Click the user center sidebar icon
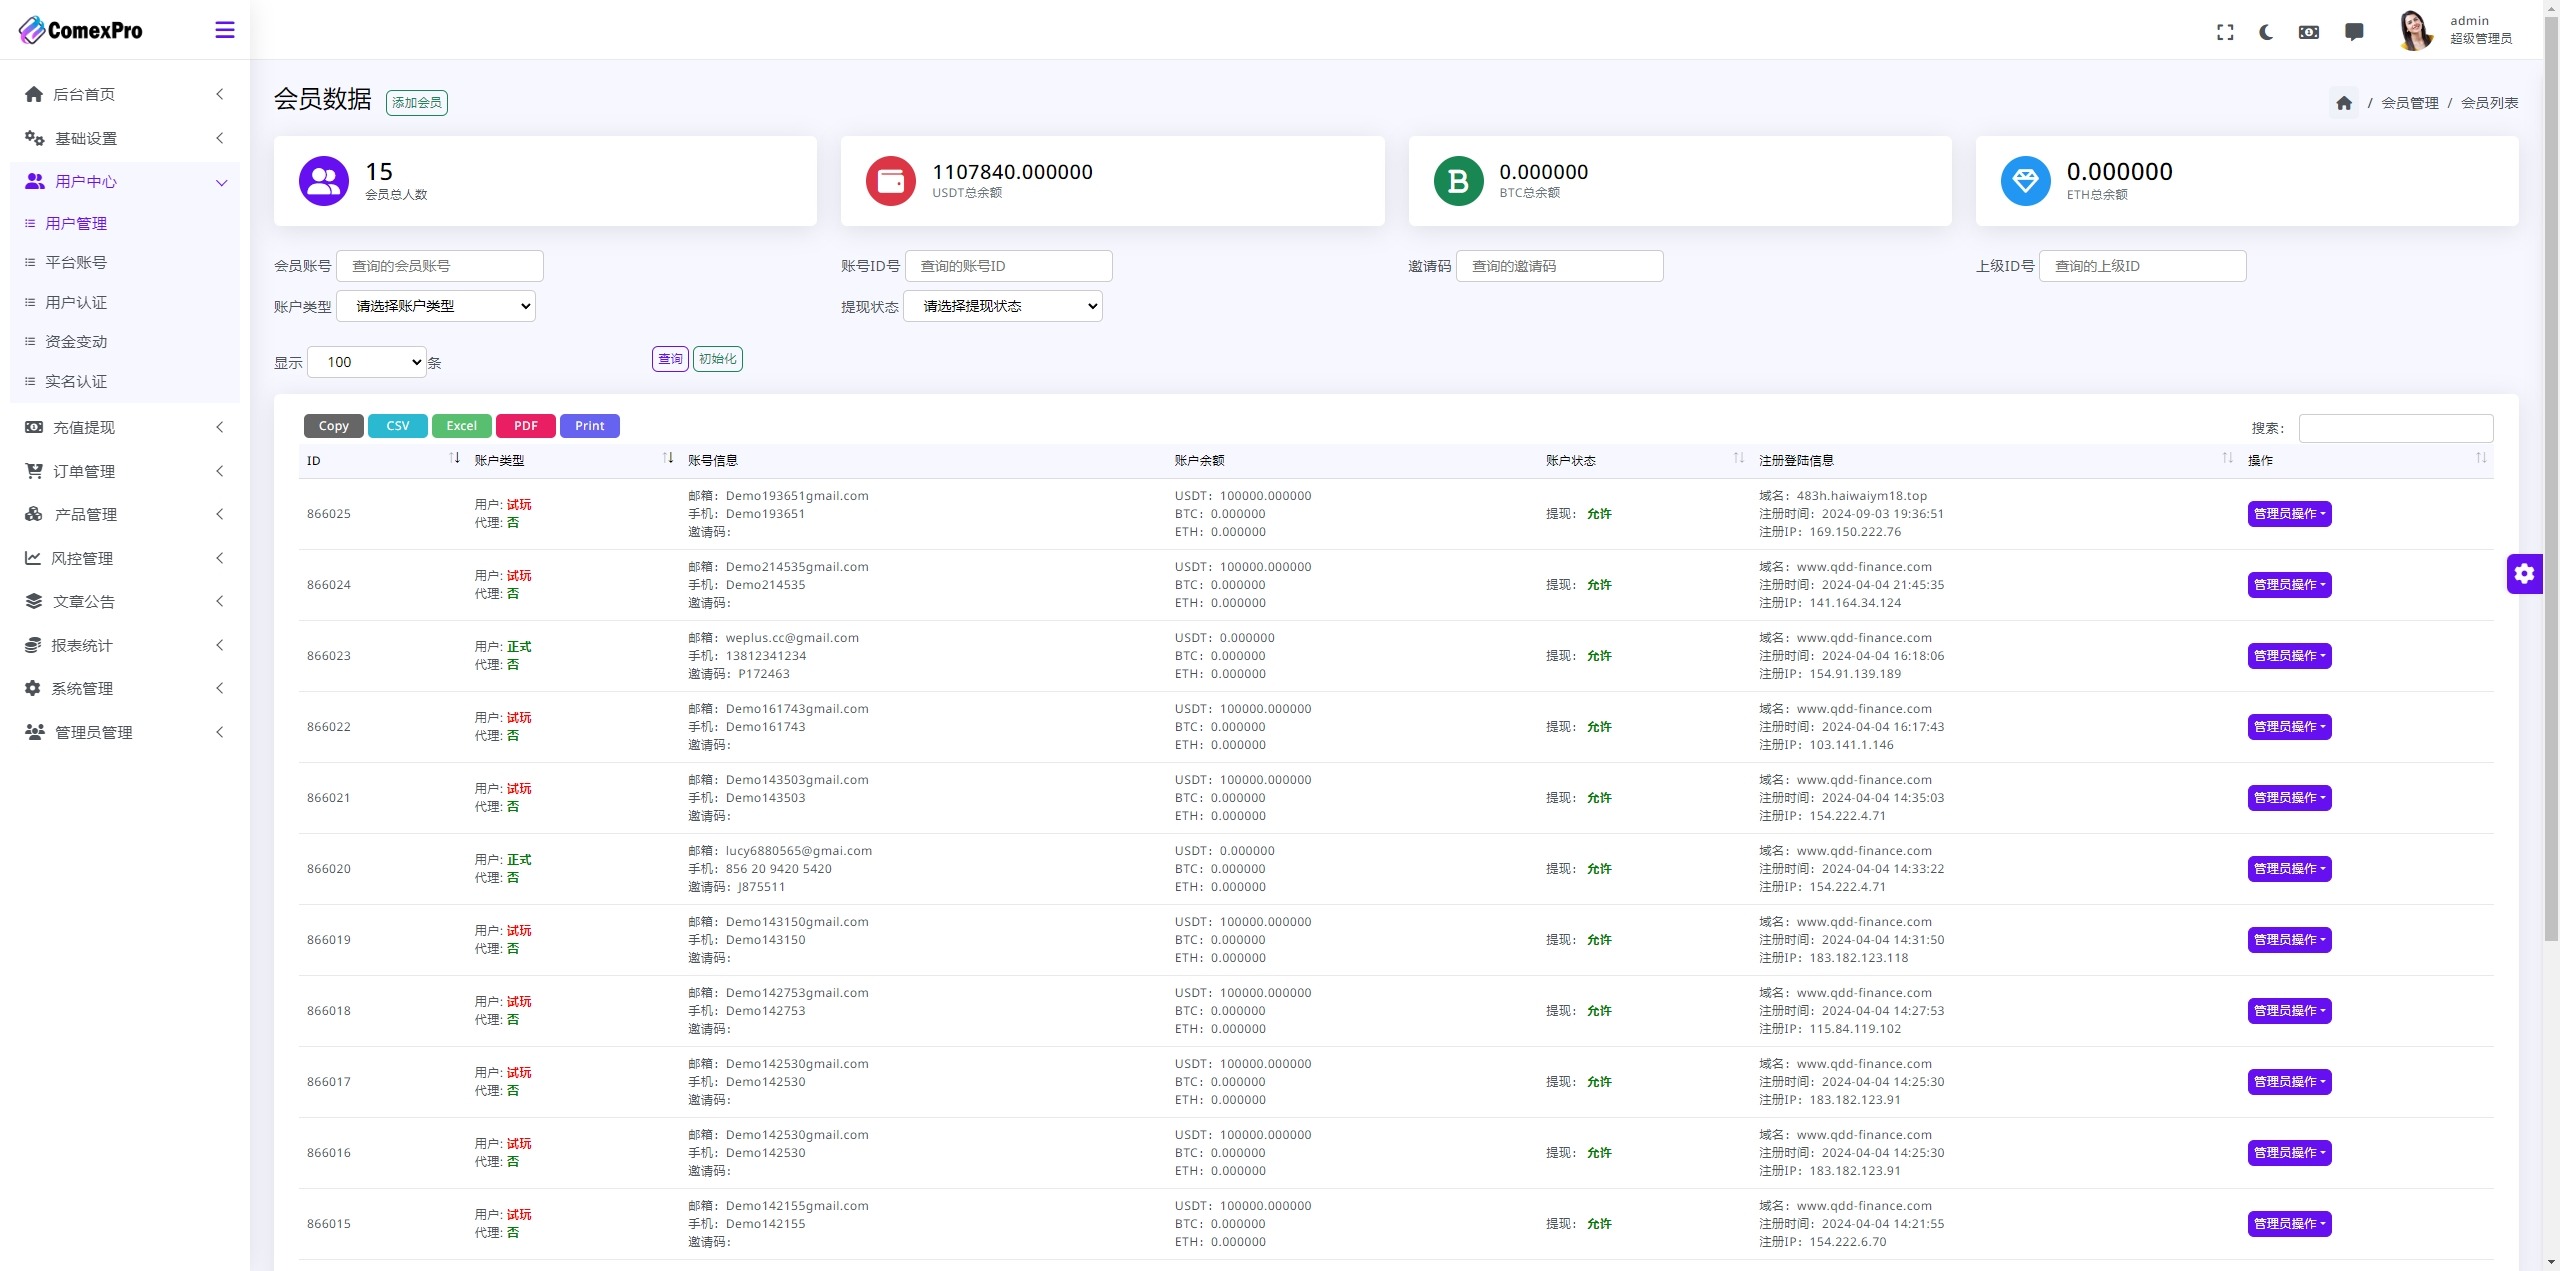This screenshot has width=2560, height=1271. (34, 181)
